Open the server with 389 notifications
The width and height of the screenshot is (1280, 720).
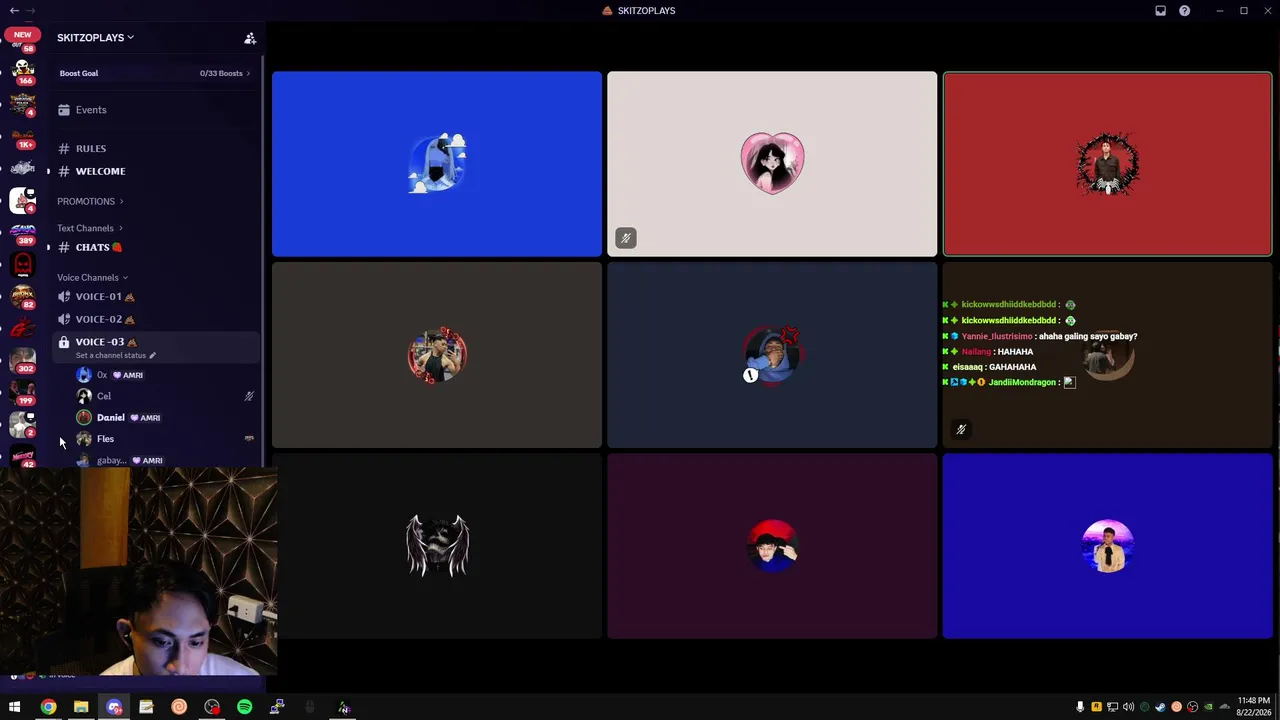23,232
